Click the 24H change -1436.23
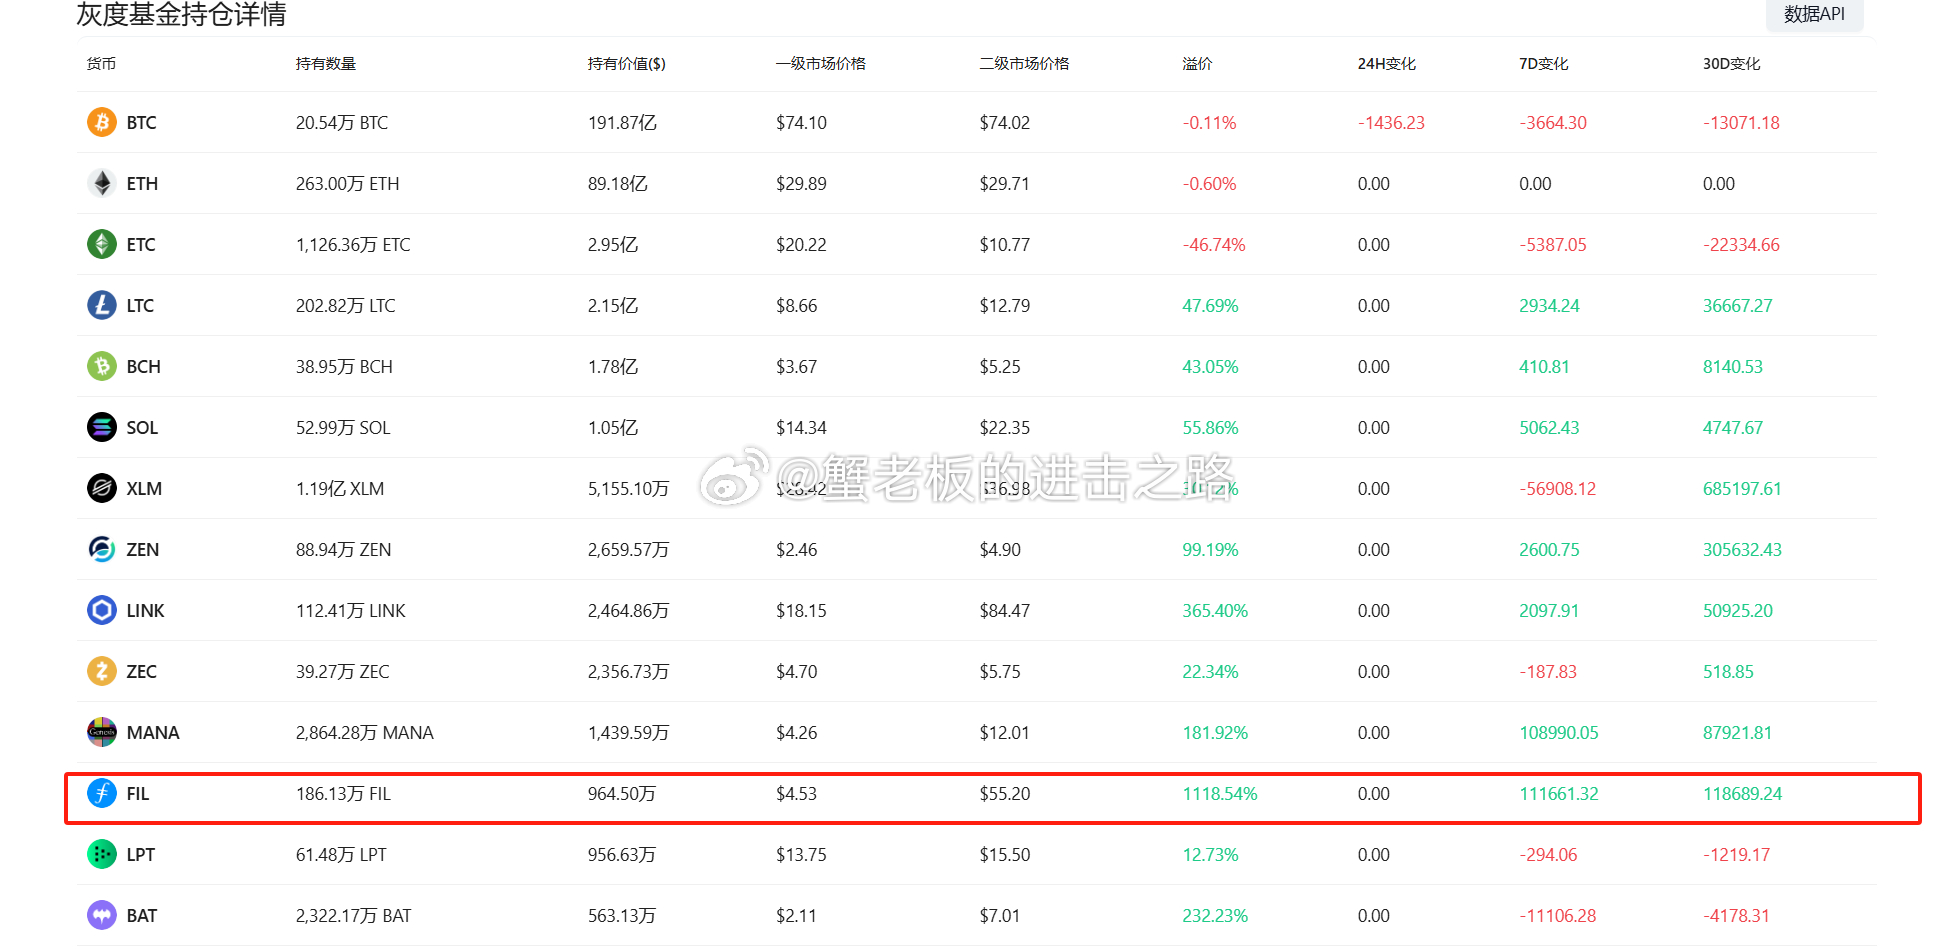The height and width of the screenshot is (952, 1937). pyautogui.click(x=1391, y=122)
